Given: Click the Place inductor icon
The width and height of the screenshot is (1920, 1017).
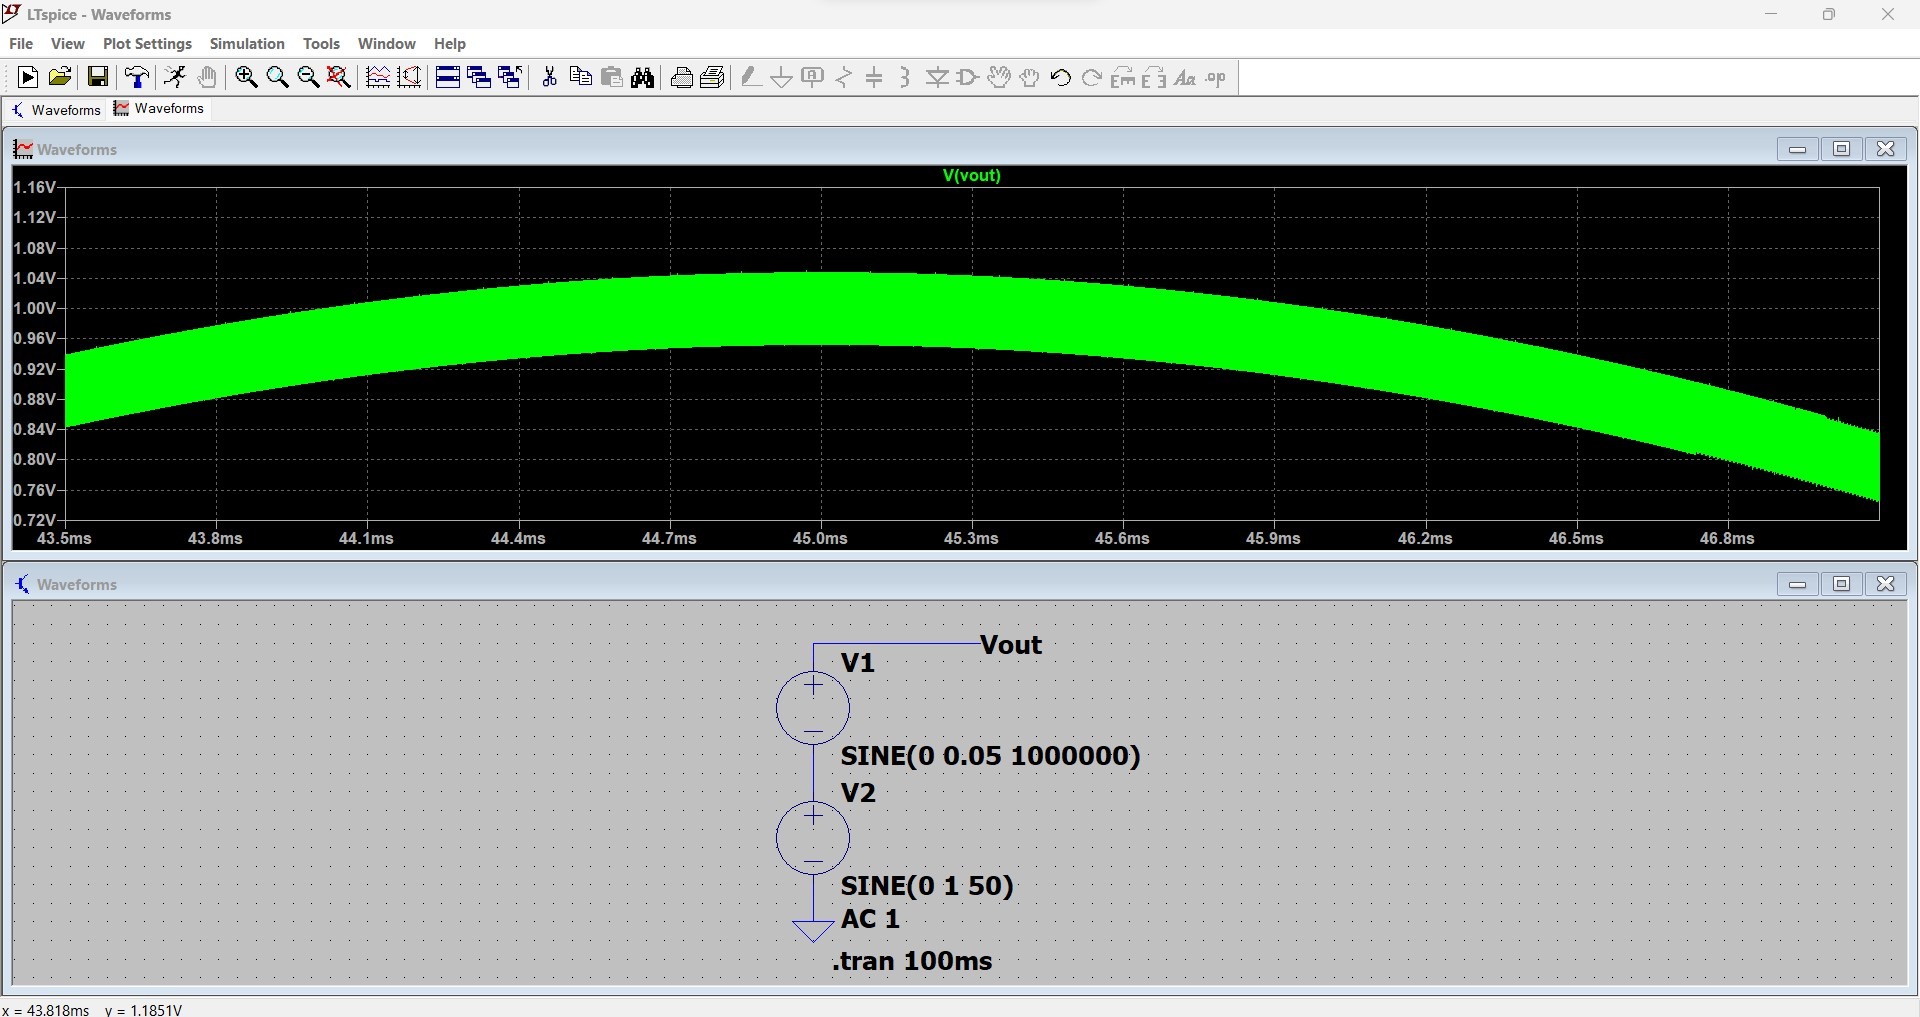Looking at the screenshot, I should point(905,77).
